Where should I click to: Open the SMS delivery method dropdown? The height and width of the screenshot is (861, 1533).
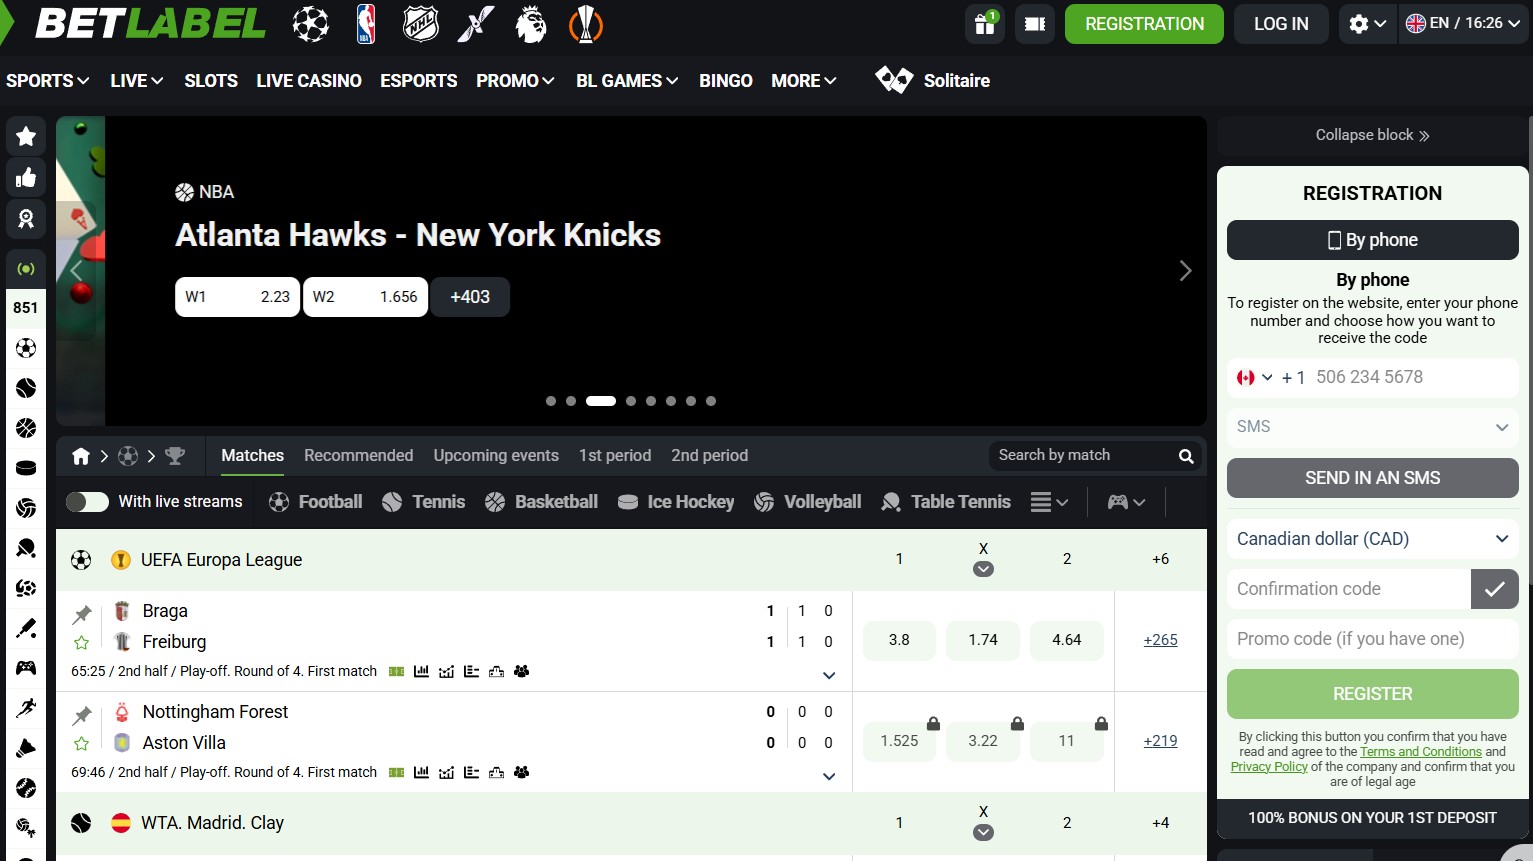click(1373, 427)
